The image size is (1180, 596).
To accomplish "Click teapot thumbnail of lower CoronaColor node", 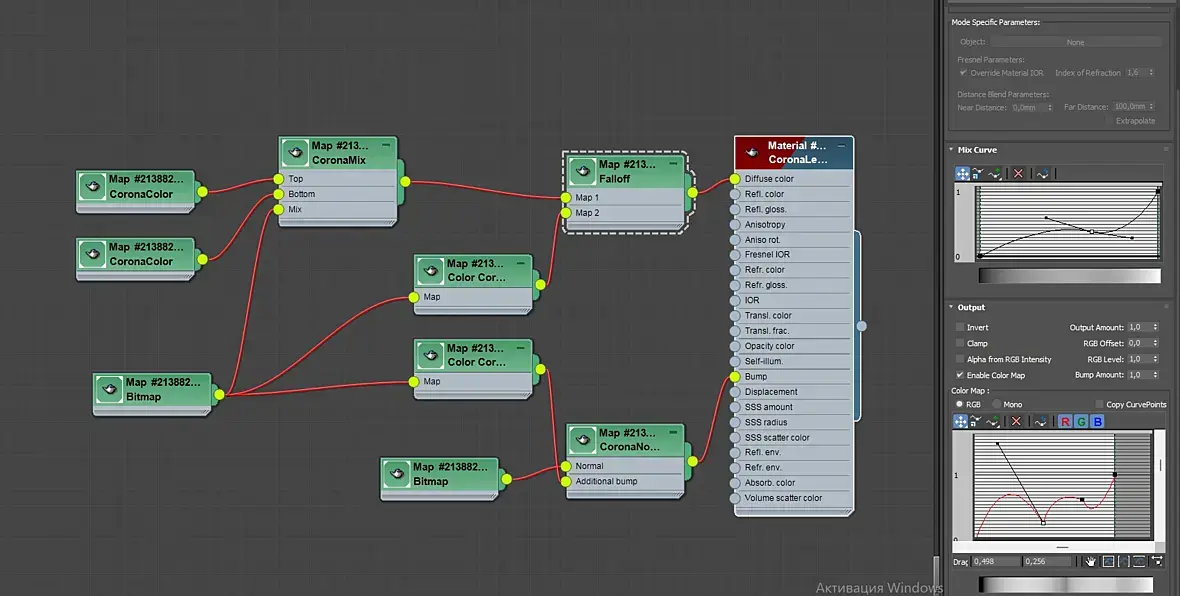I will 93,254.
